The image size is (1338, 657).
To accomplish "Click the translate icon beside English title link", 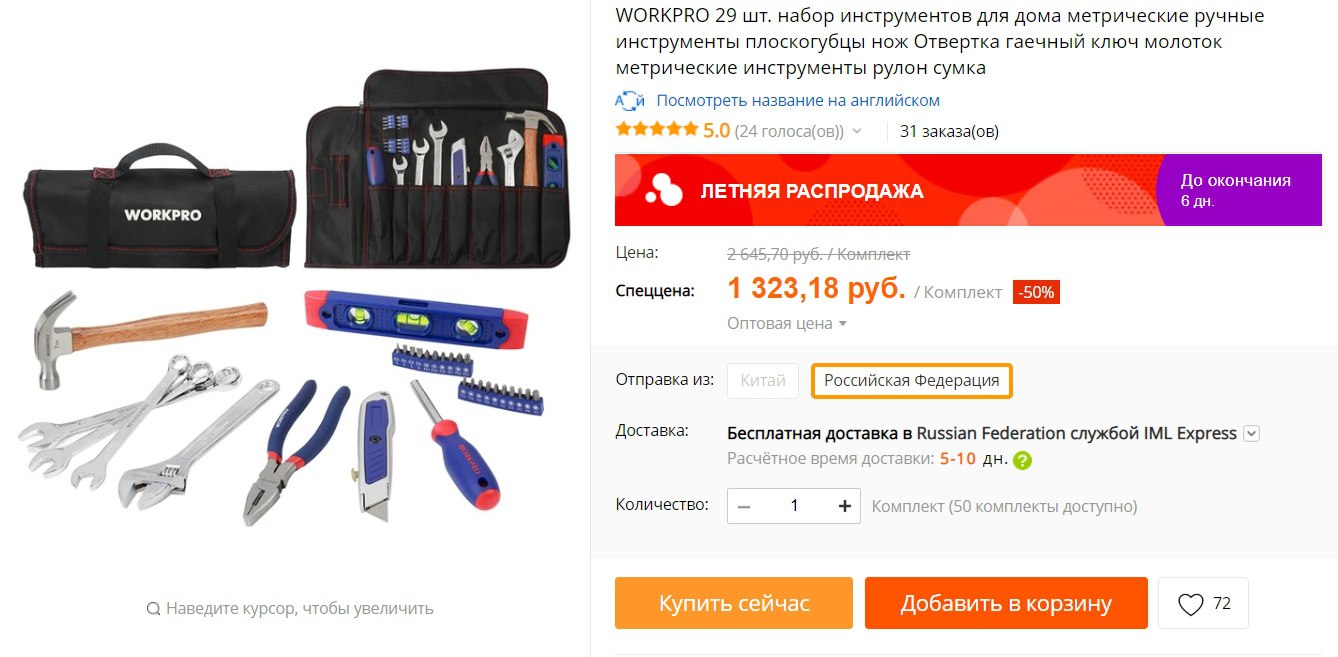I will click(630, 101).
